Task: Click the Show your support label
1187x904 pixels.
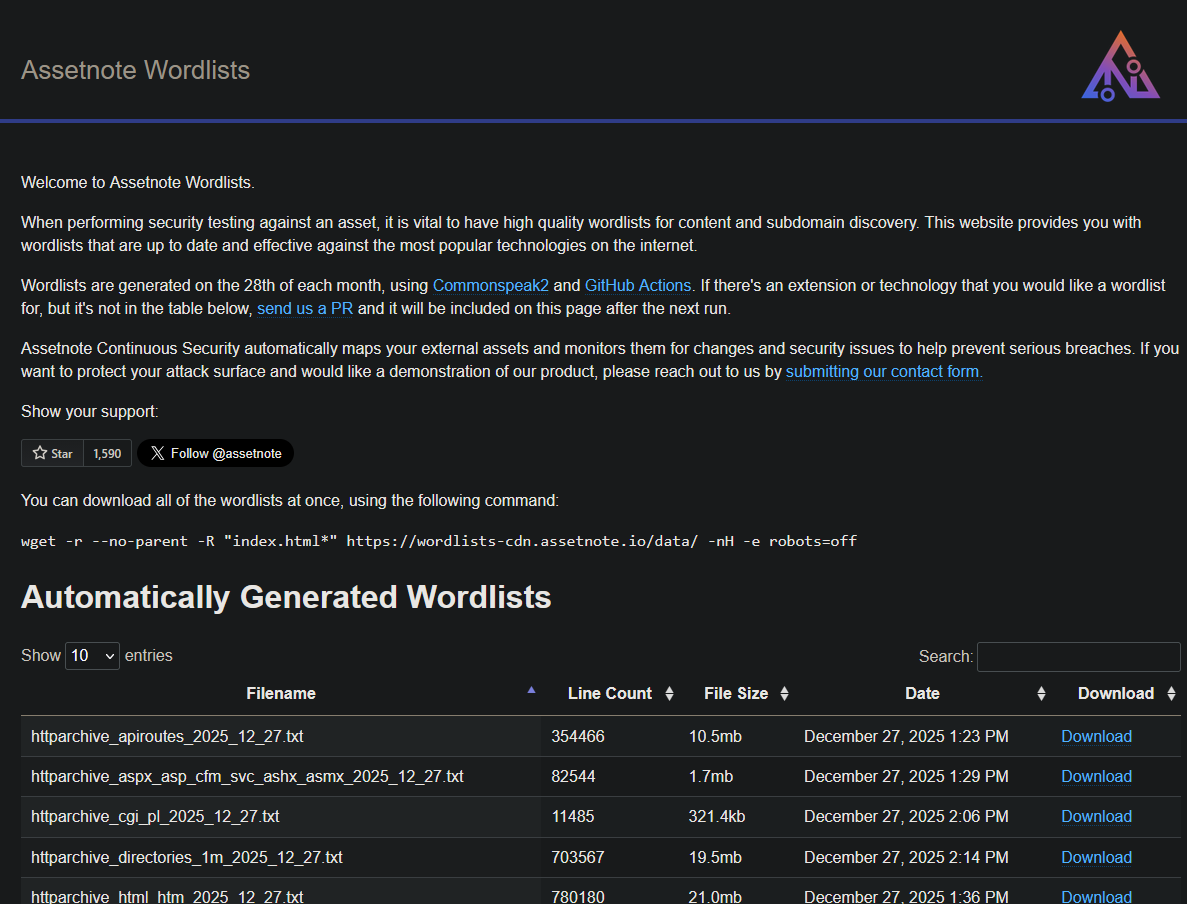Action: (90, 412)
